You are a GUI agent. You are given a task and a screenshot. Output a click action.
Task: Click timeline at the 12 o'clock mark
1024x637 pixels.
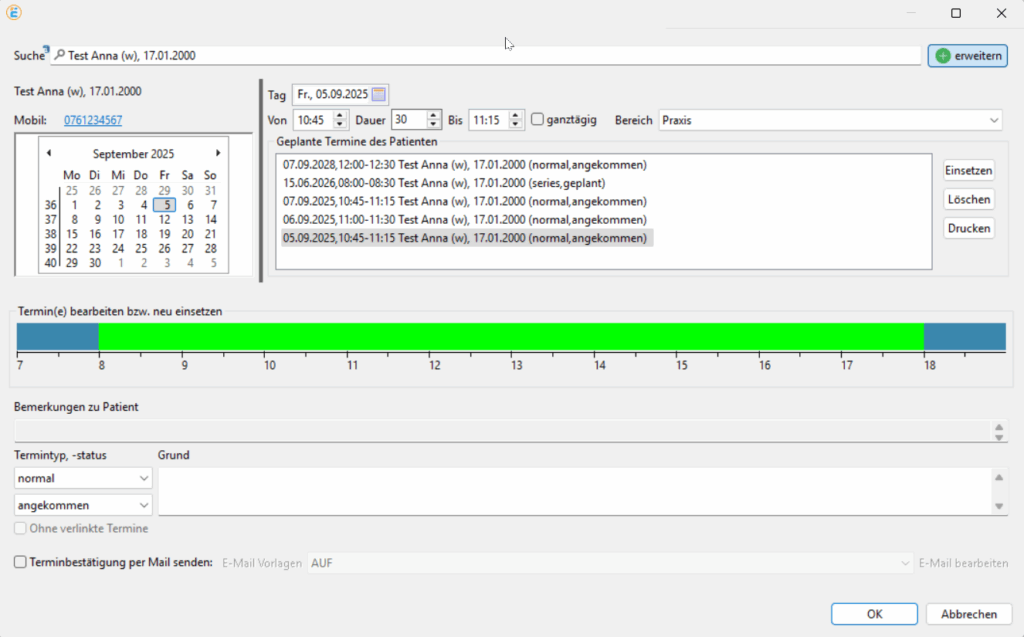pyautogui.click(x=435, y=337)
